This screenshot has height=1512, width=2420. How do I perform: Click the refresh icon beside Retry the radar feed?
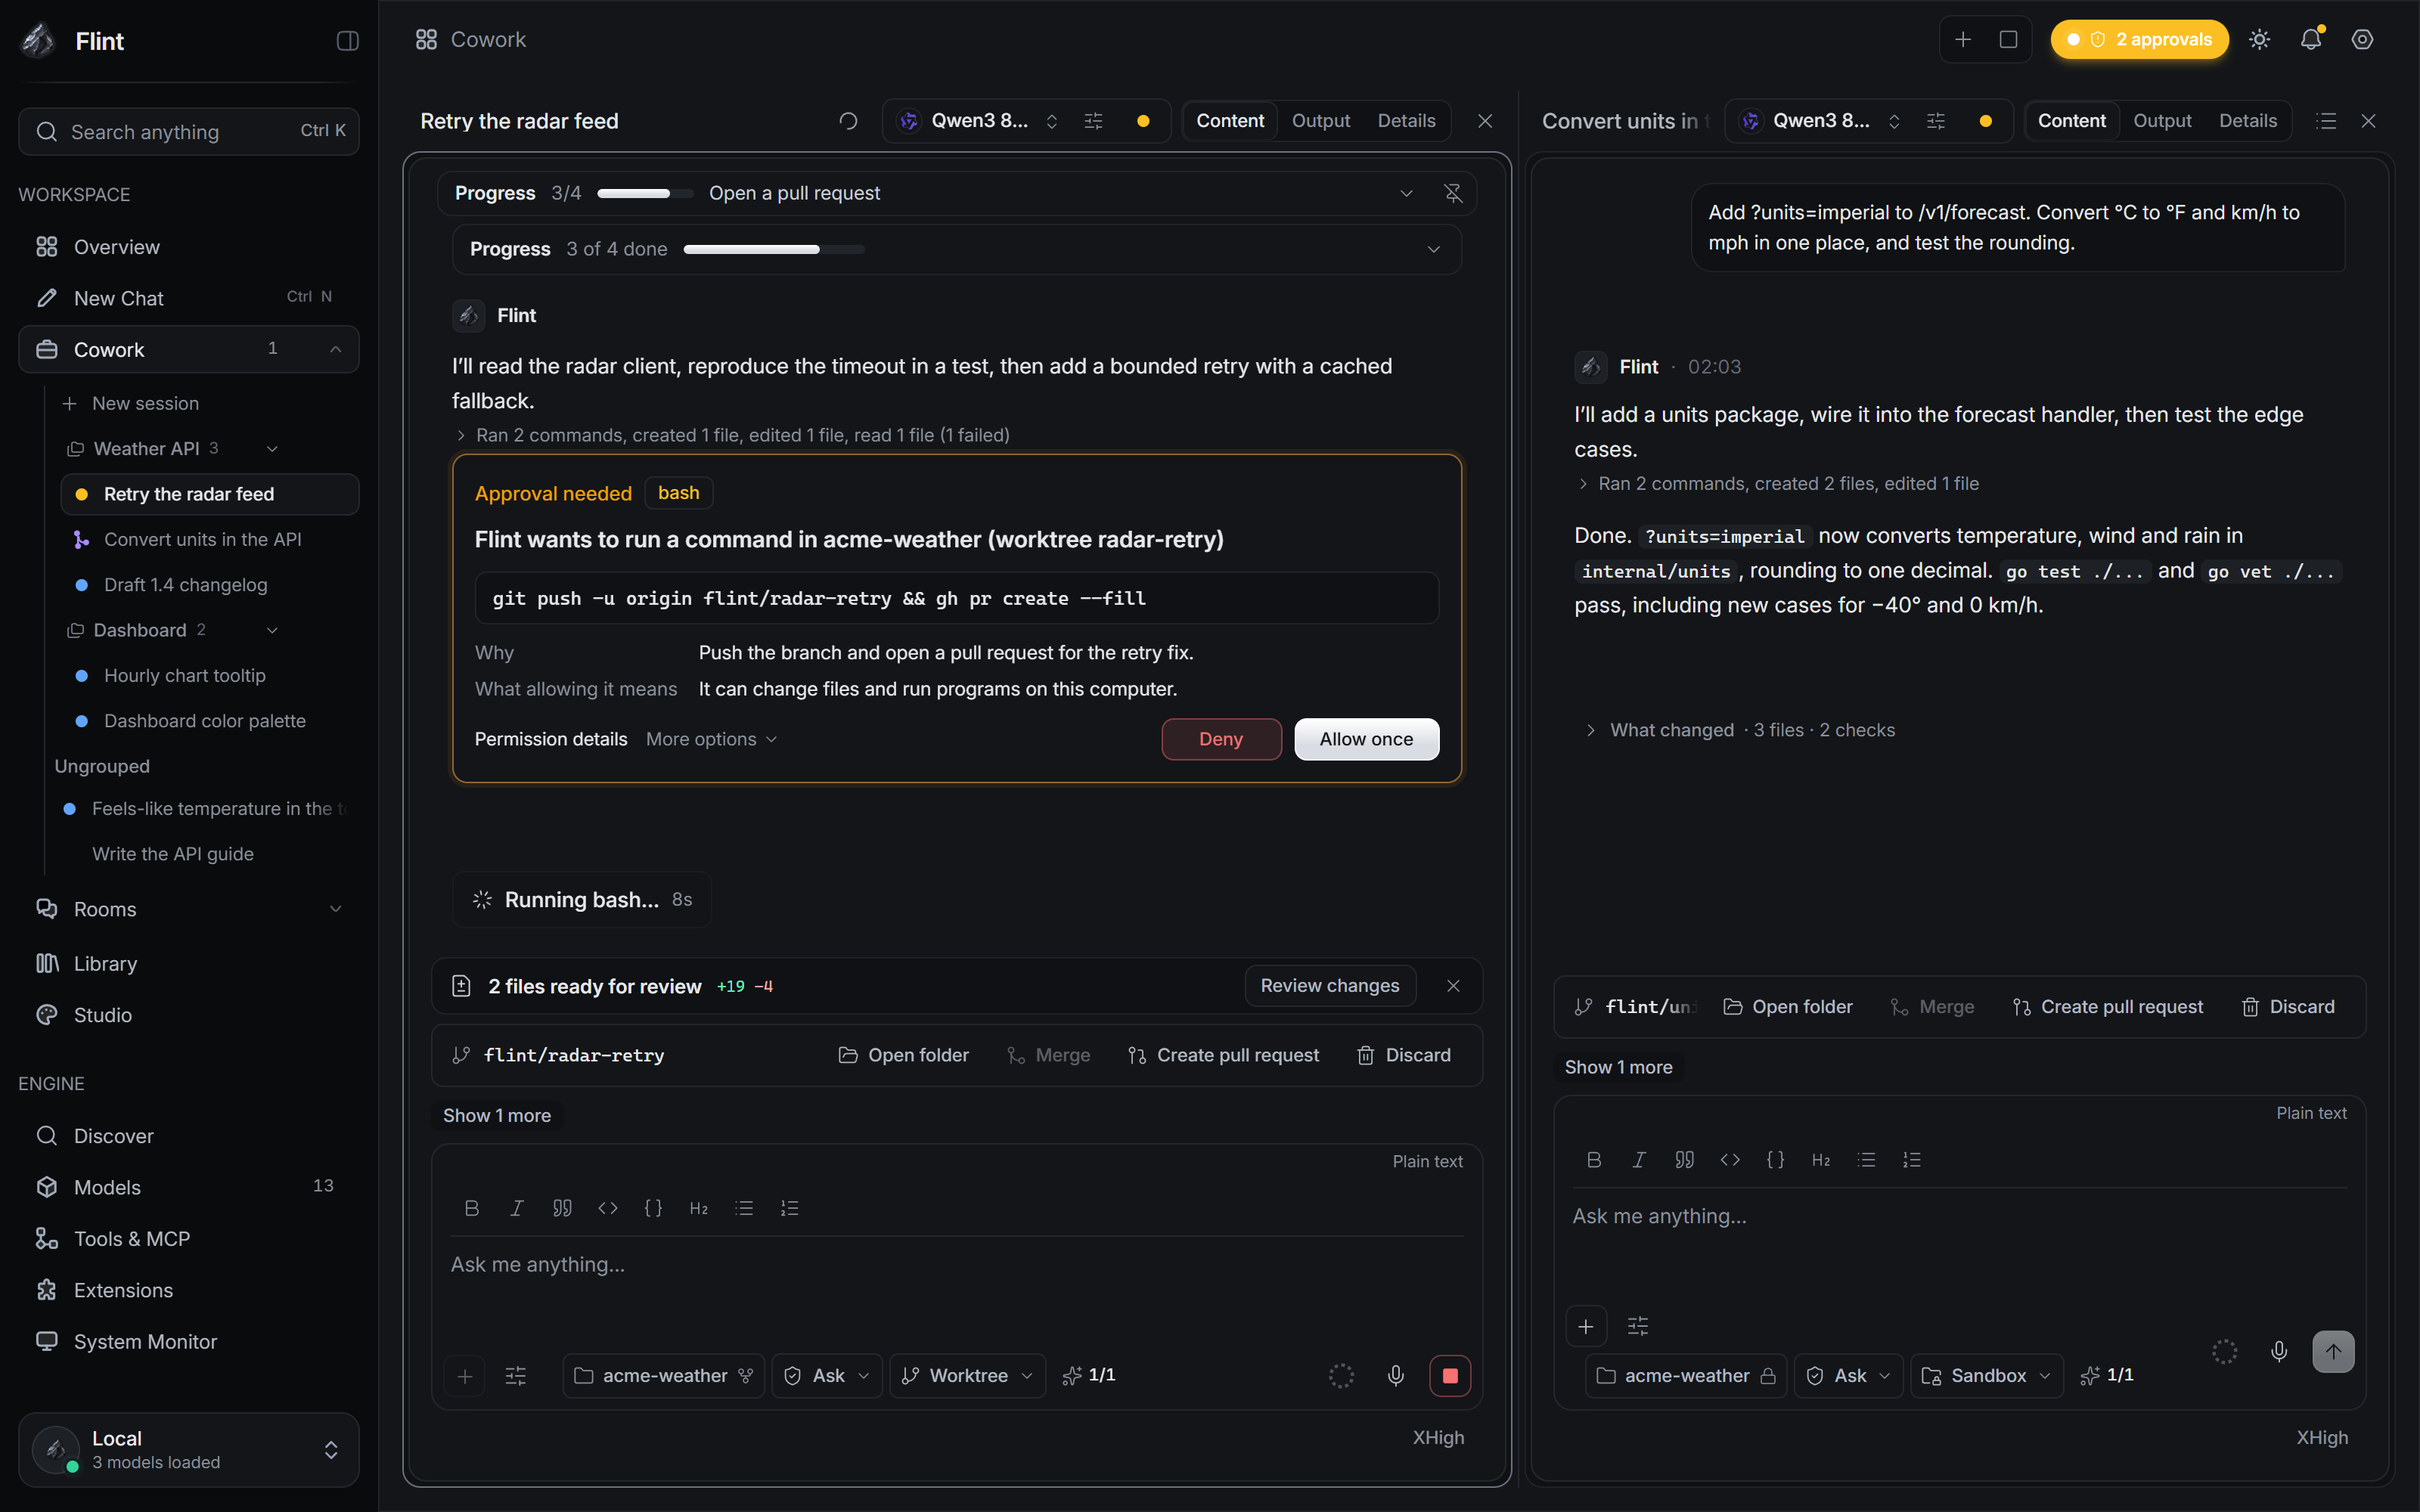click(x=848, y=121)
